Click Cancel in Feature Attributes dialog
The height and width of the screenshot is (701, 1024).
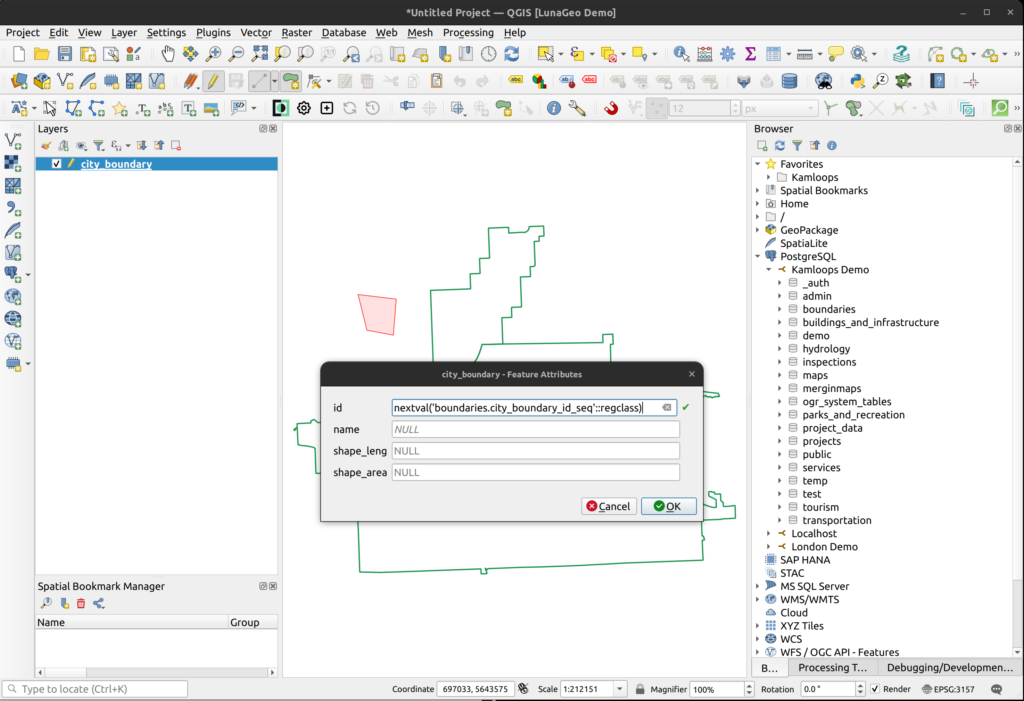click(x=608, y=506)
